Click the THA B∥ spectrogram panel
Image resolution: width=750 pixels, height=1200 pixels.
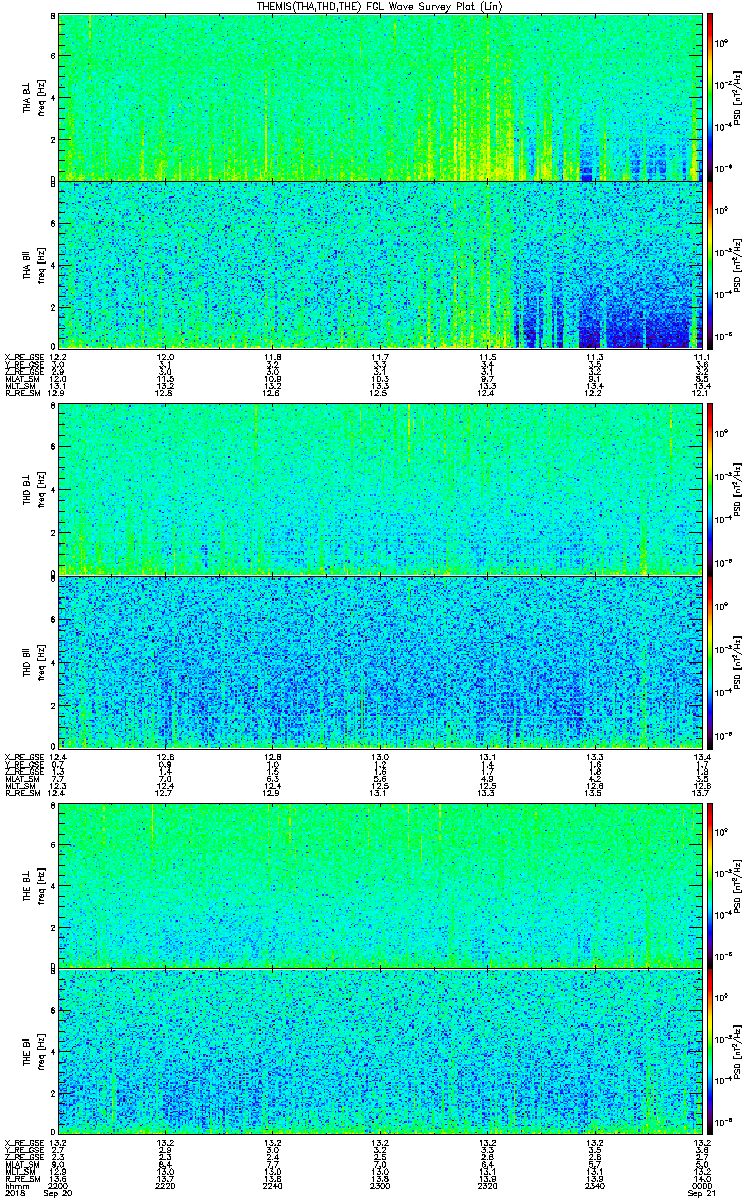pyautogui.click(x=380, y=264)
